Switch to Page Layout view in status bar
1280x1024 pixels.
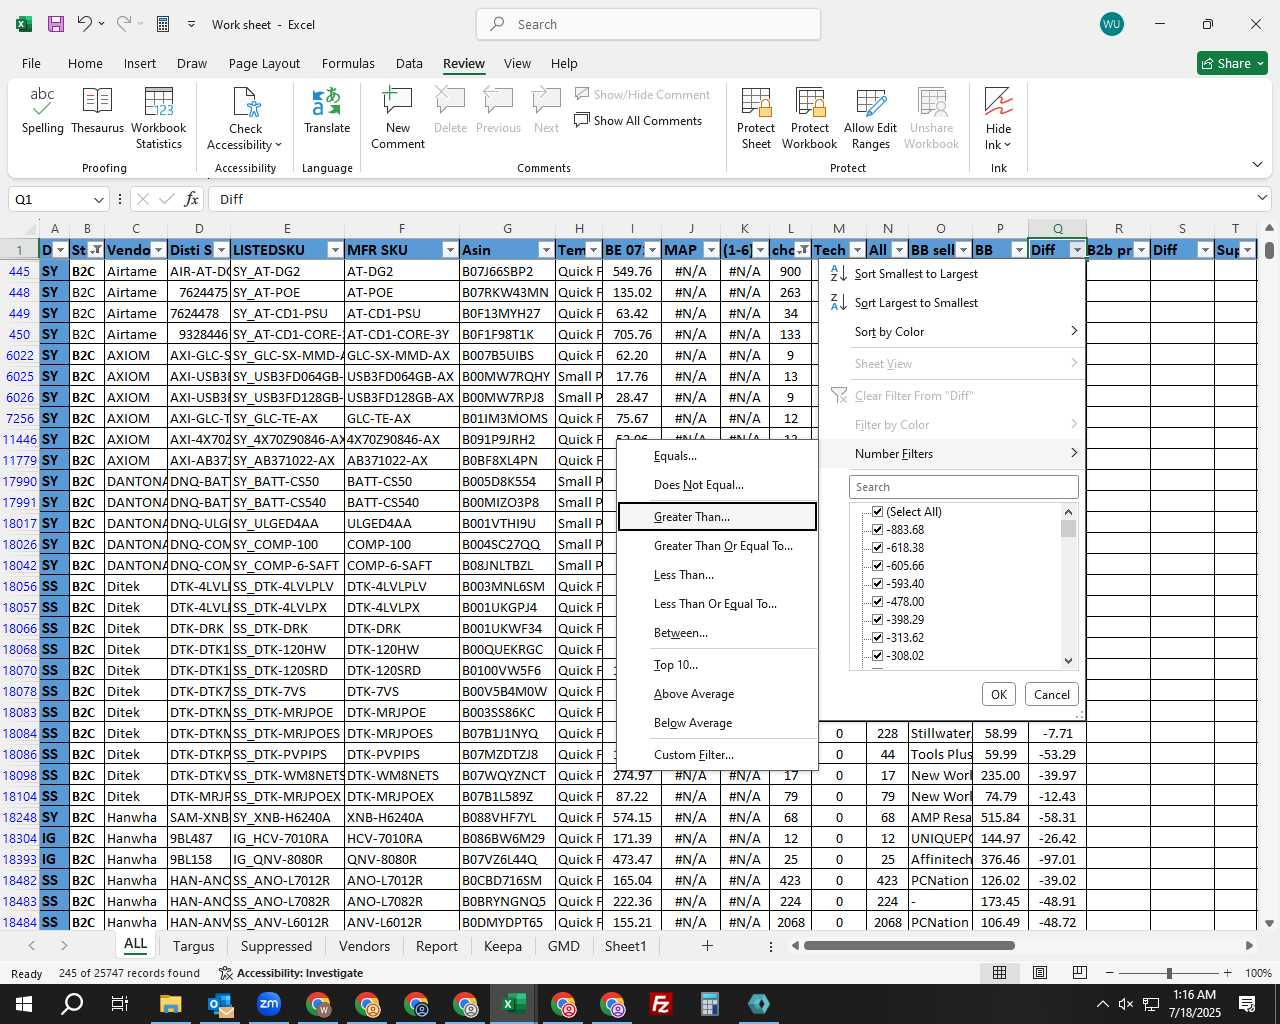coord(1040,973)
